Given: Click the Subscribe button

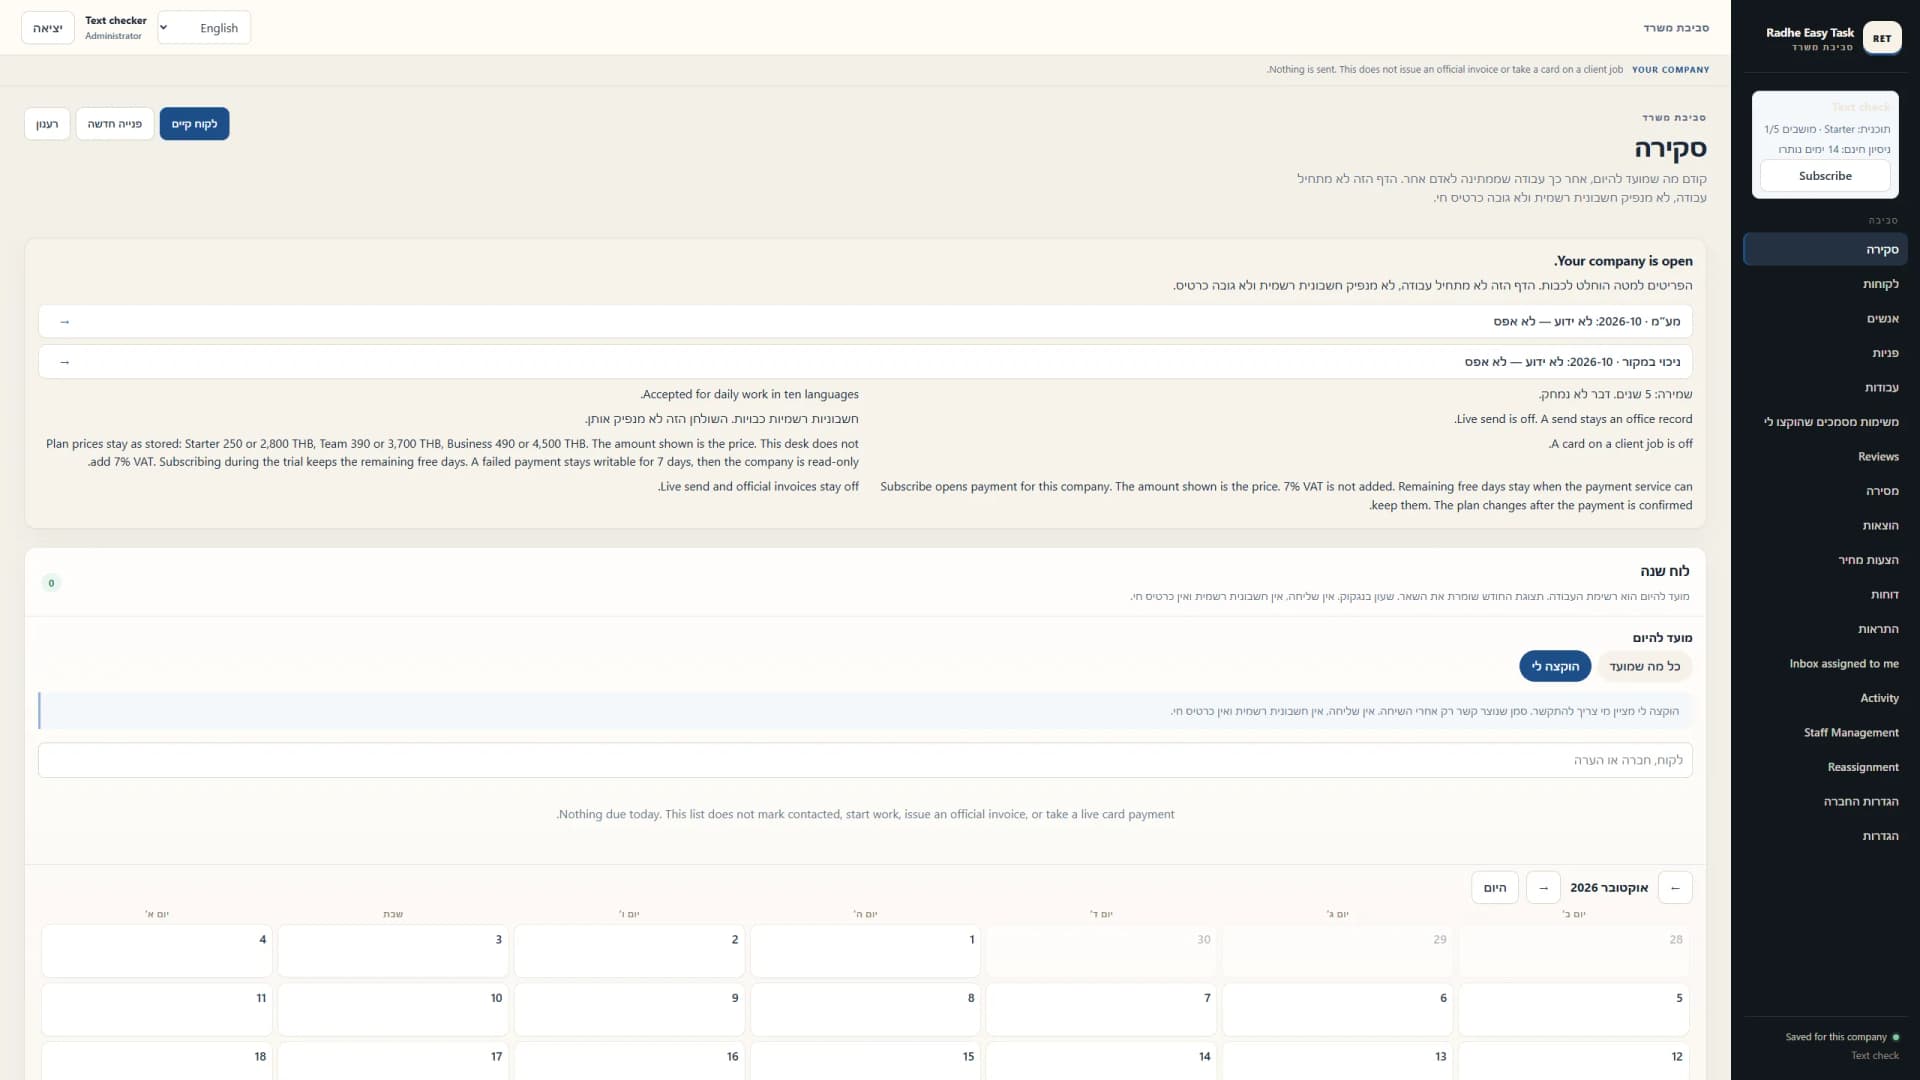Looking at the screenshot, I should (x=1825, y=176).
